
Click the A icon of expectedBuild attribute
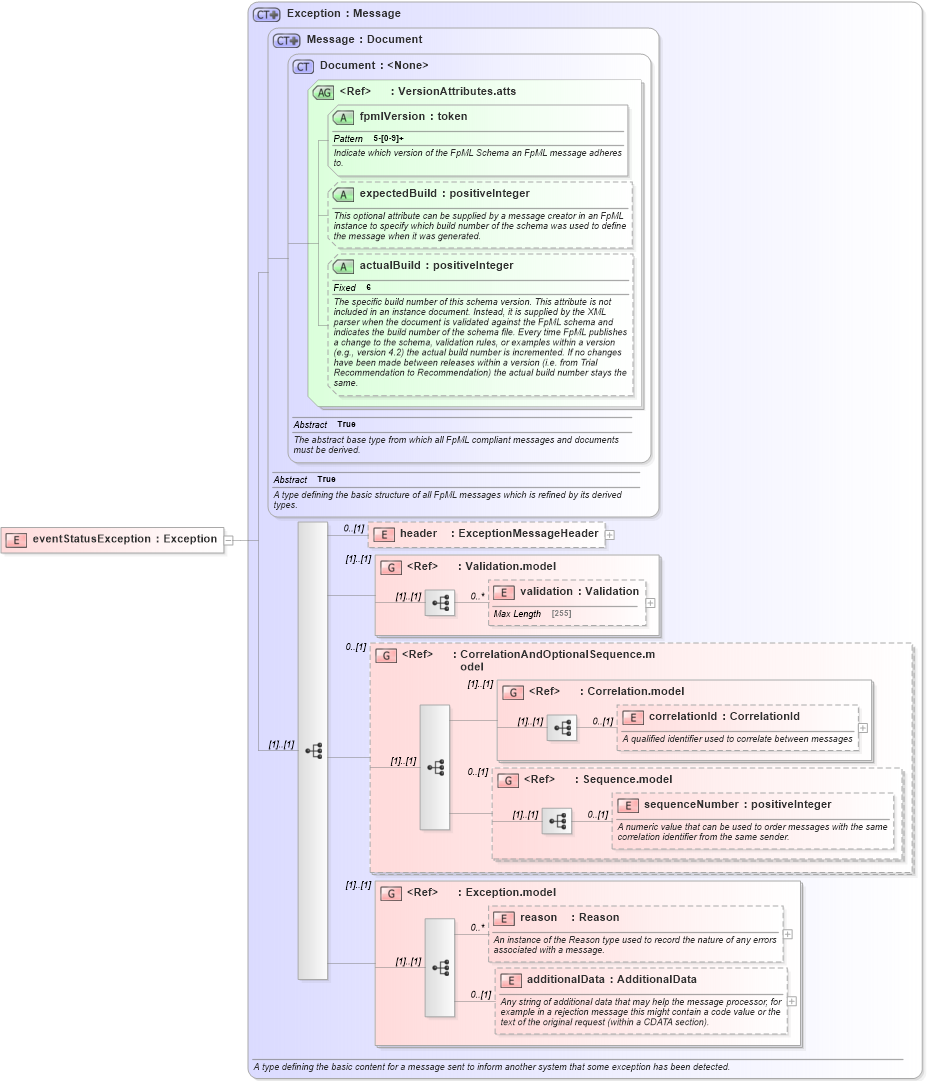(x=343, y=194)
